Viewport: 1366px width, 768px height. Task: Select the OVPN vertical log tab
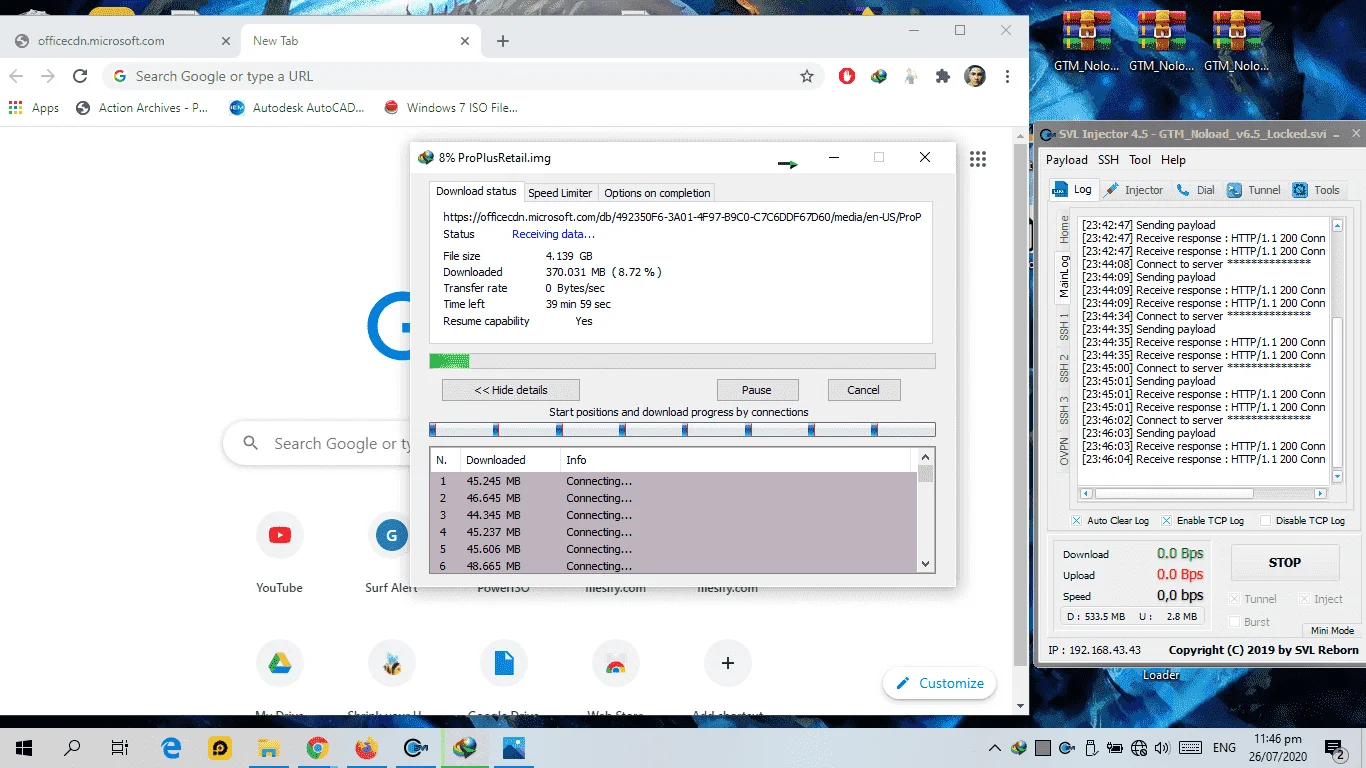[1064, 451]
